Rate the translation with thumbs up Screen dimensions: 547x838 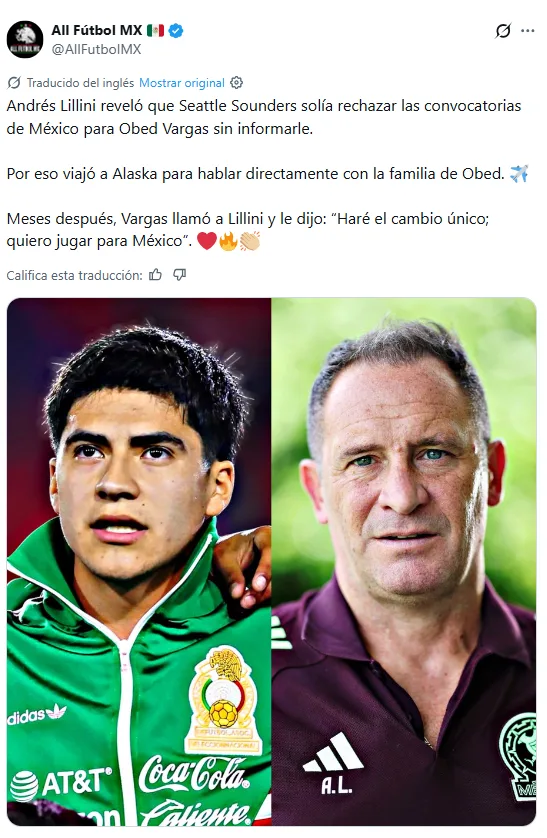point(155,275)
